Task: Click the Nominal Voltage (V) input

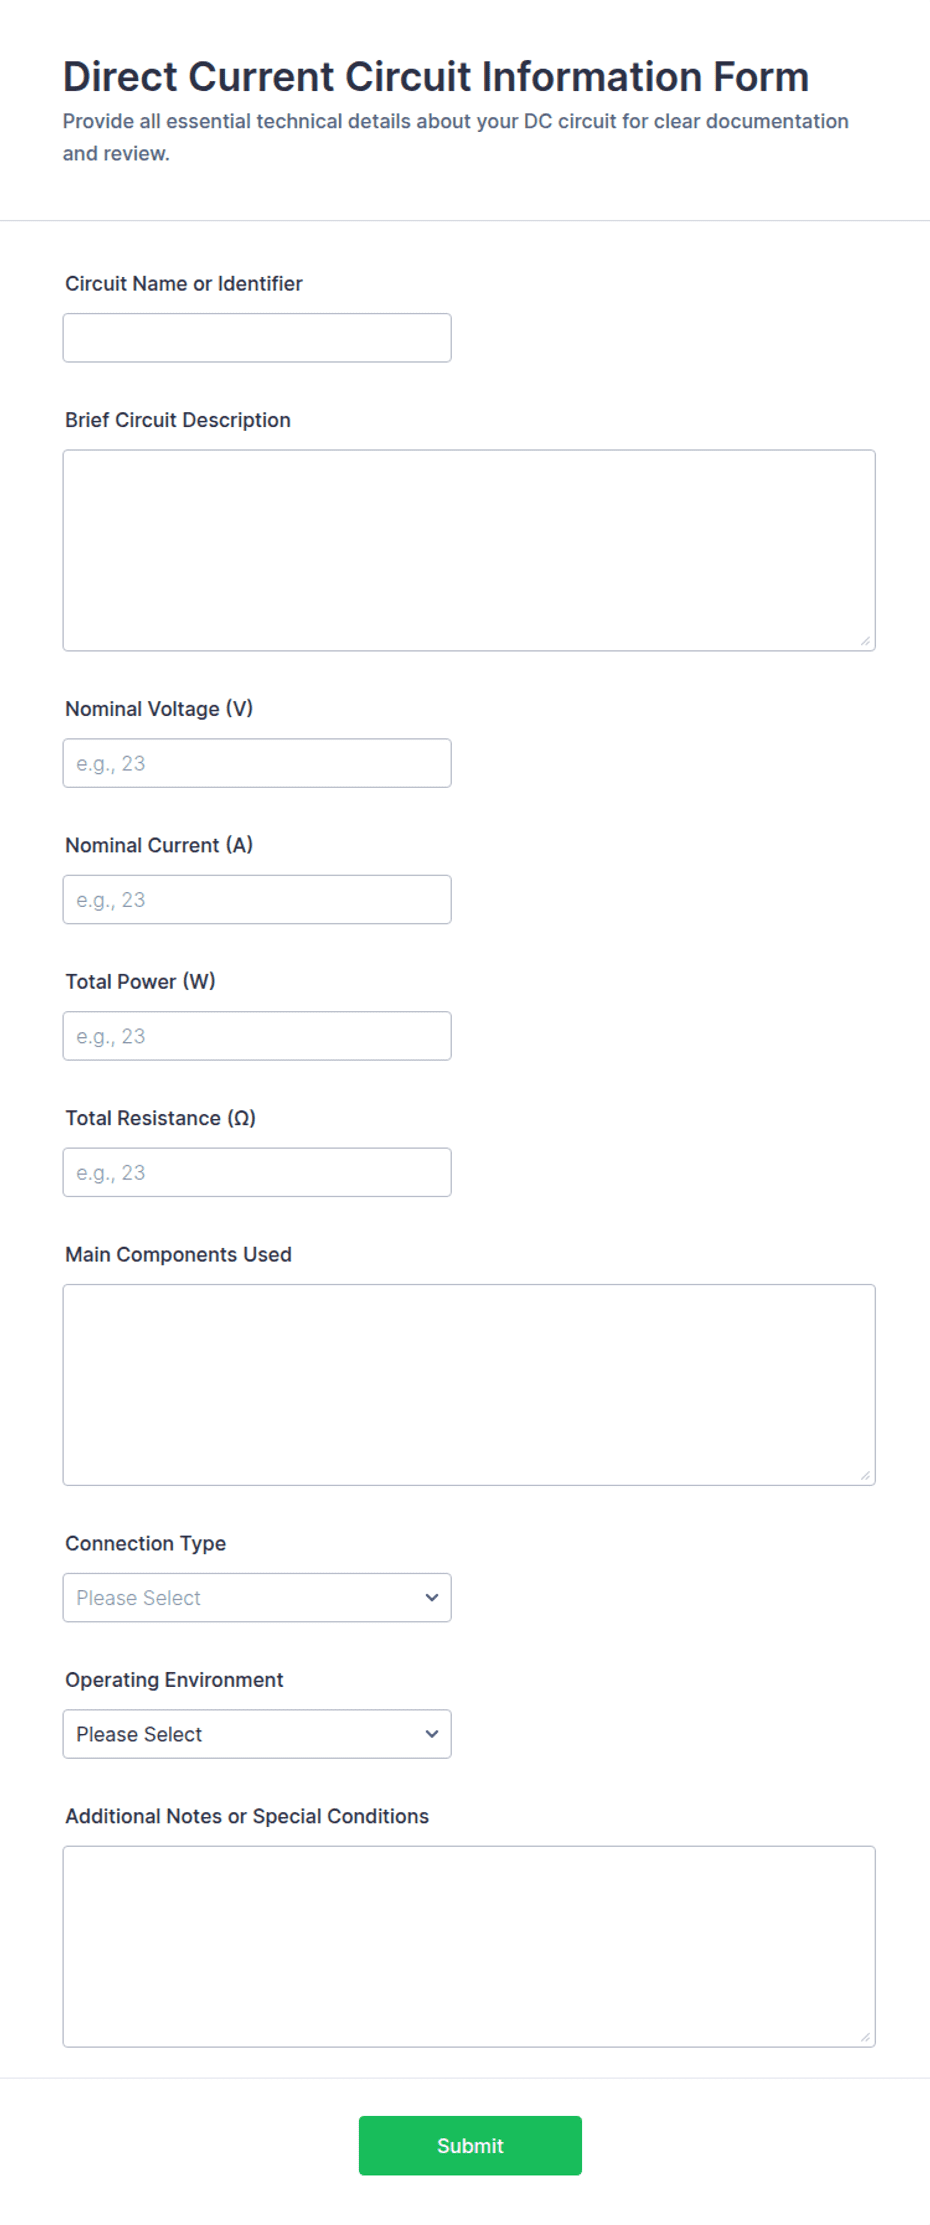Action: click(257, 763)
